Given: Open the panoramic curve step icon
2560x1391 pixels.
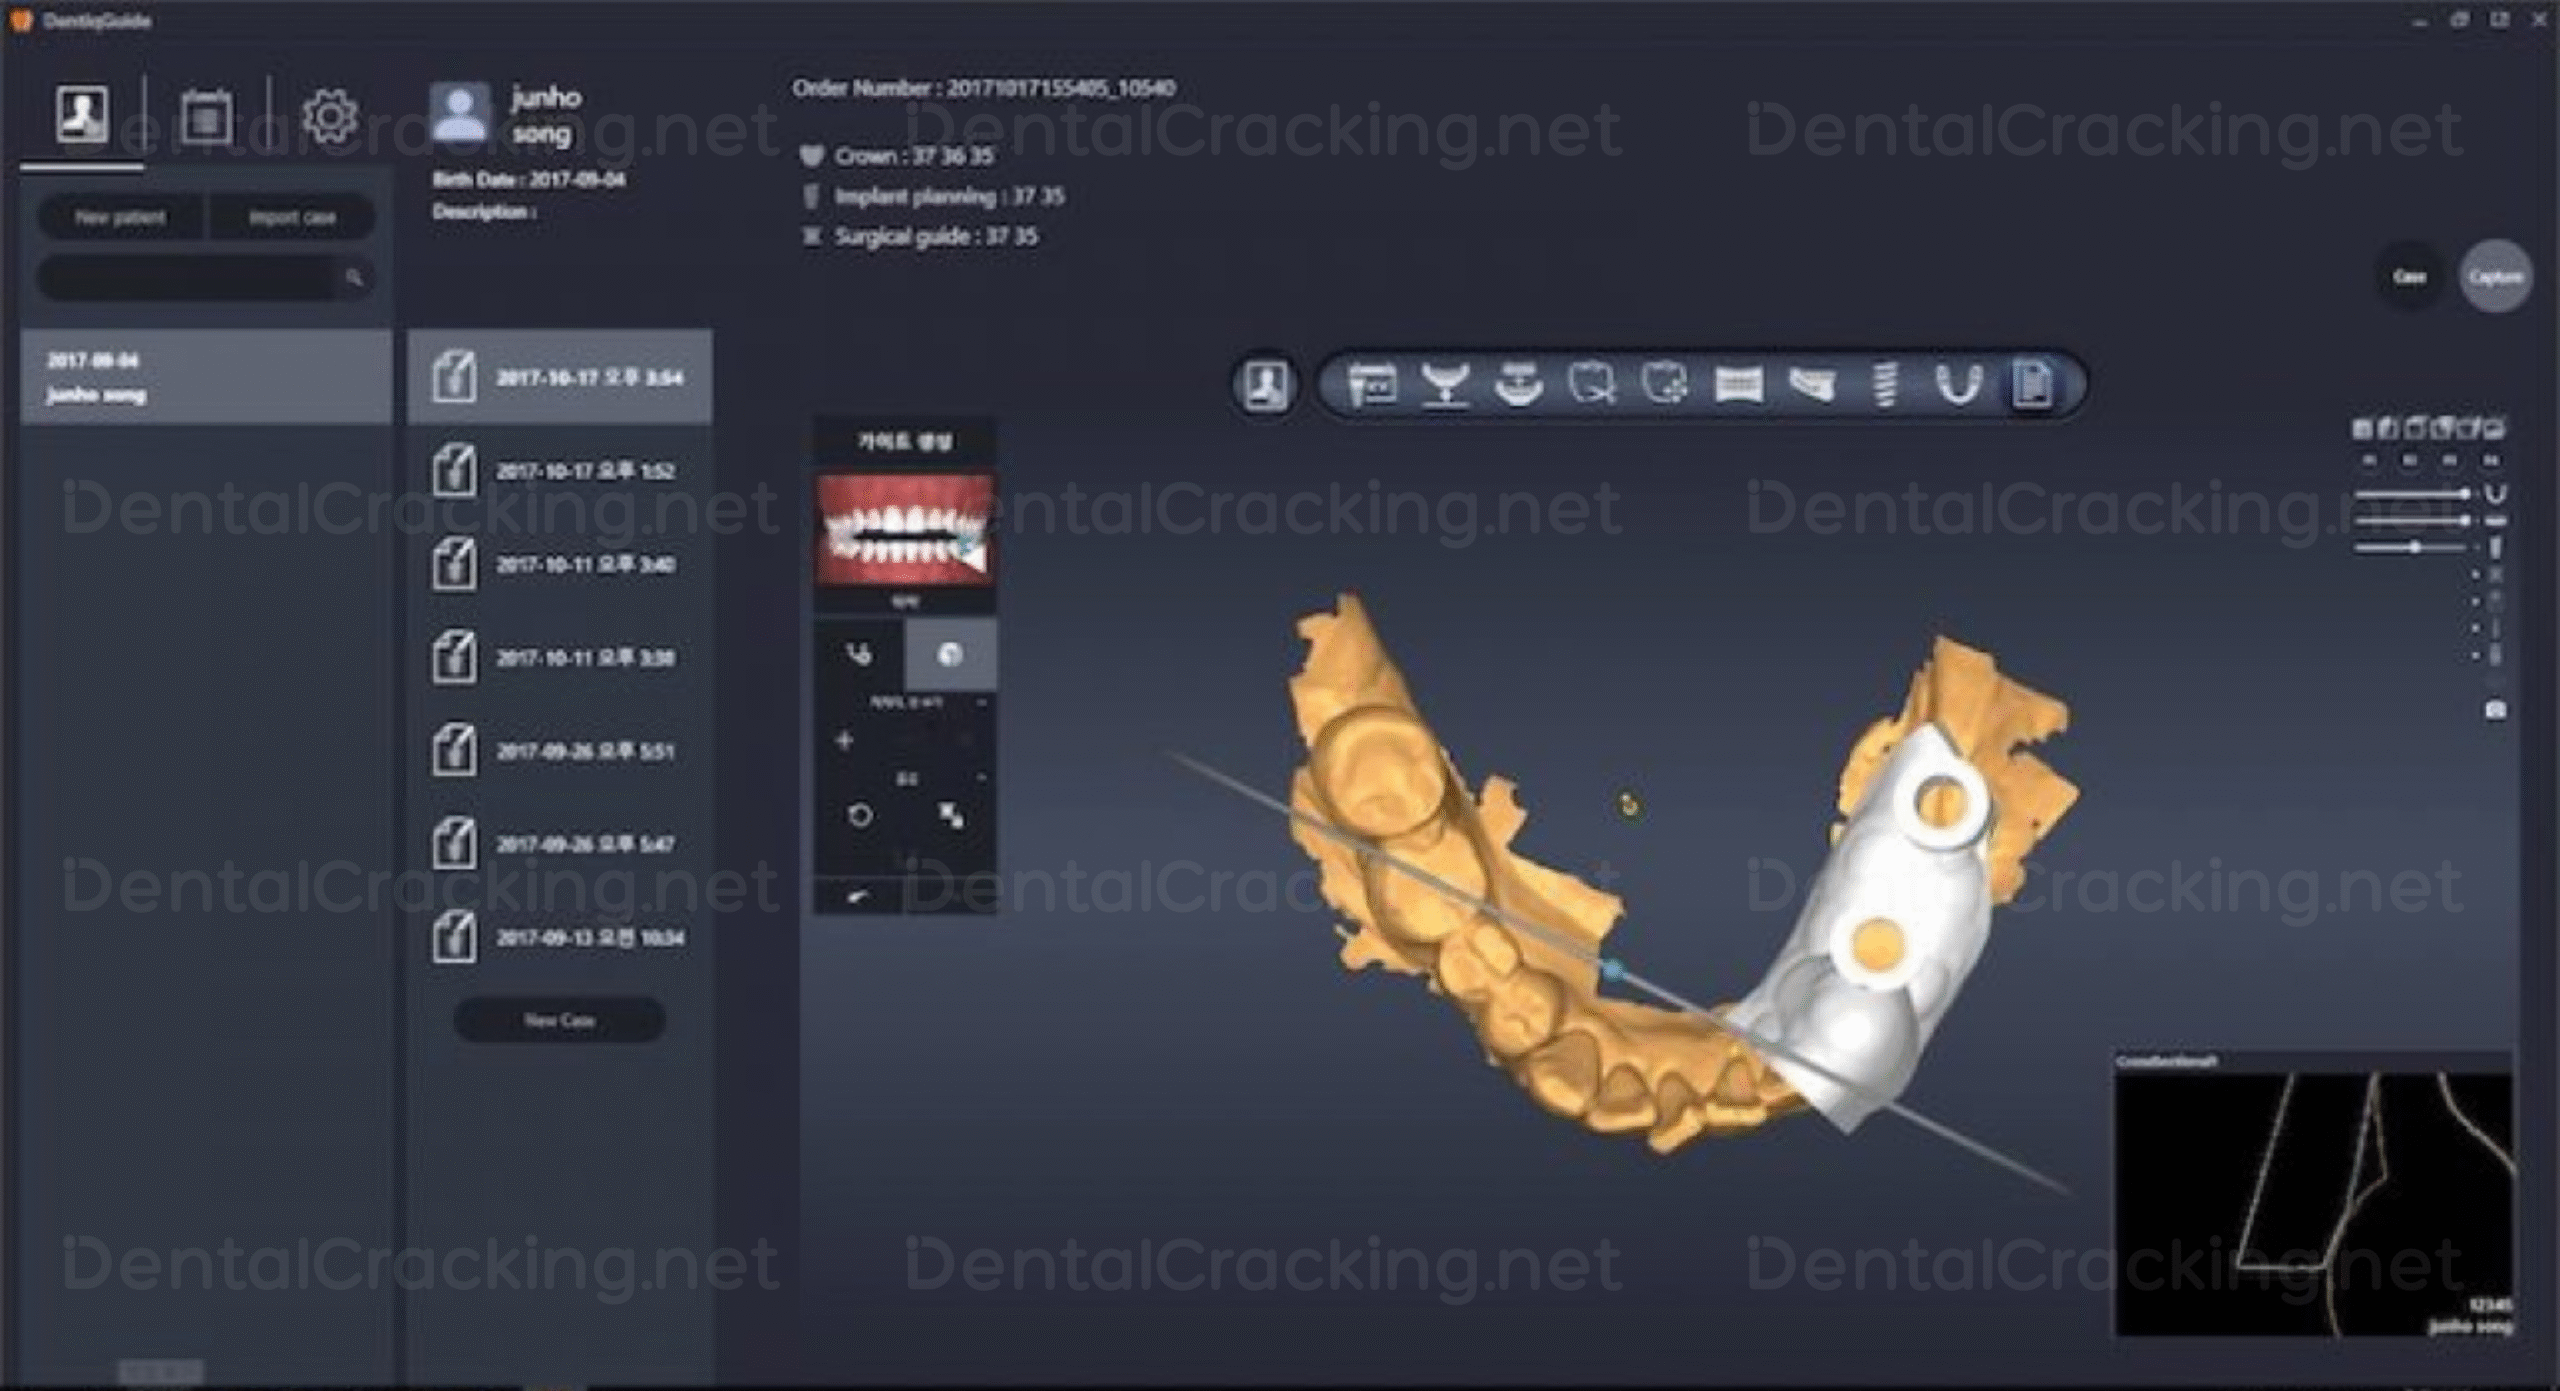Looking at the screenshot, I should [x=1738, y=385].
